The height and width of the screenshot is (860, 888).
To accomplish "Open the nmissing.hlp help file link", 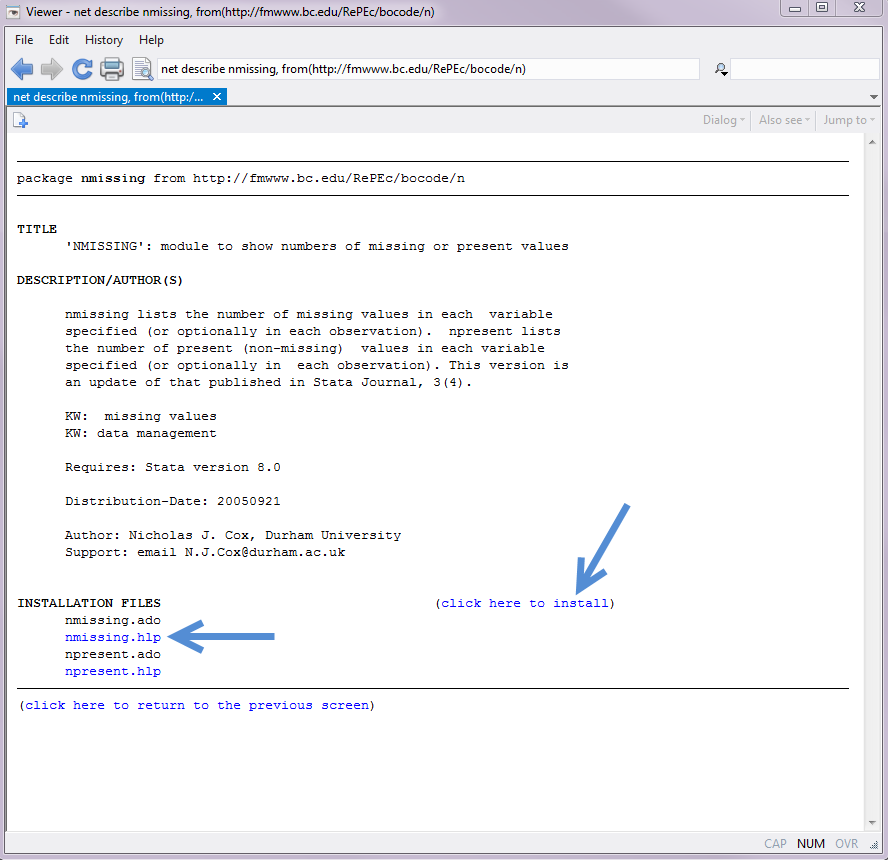I will click(113, 637).
